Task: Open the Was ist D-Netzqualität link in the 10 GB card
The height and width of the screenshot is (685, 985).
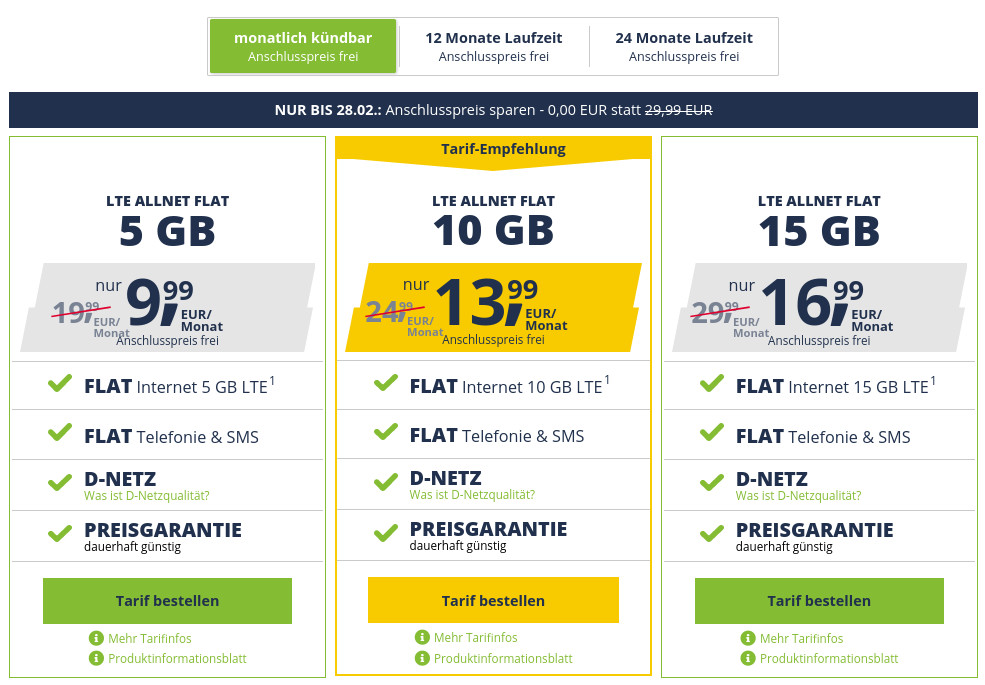Action: pos(471,495)
